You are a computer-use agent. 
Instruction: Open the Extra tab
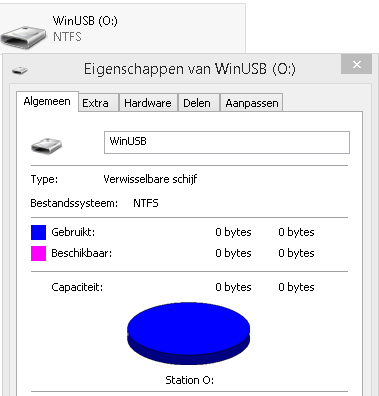(95, 103)
